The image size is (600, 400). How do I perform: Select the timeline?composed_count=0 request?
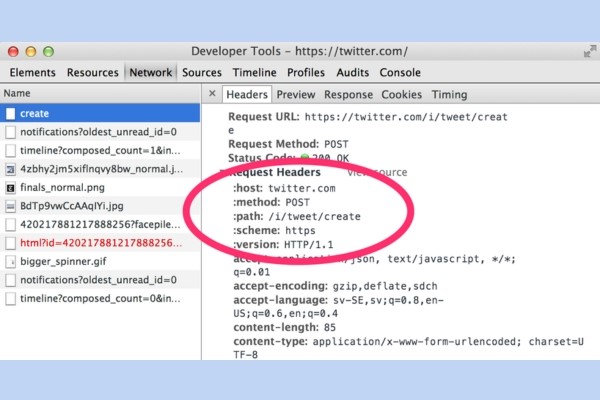pos(100,298)
